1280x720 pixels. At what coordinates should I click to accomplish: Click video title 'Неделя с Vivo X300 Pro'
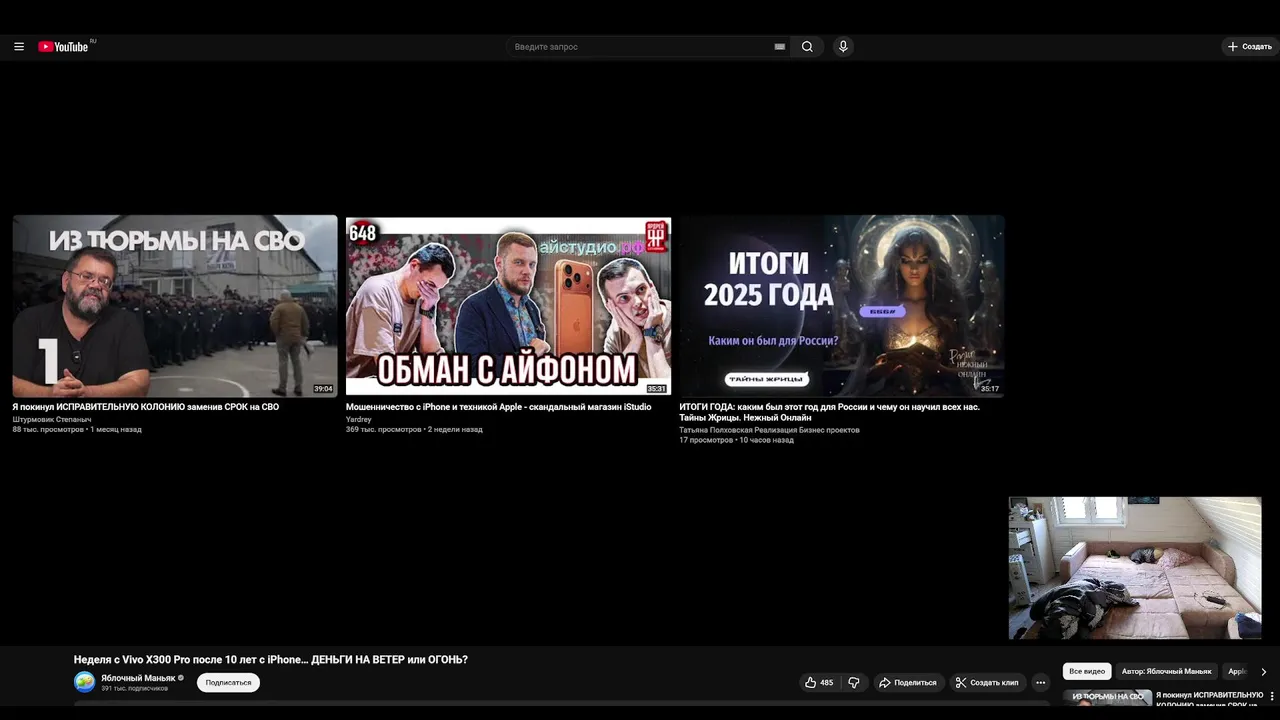point(271,660)
